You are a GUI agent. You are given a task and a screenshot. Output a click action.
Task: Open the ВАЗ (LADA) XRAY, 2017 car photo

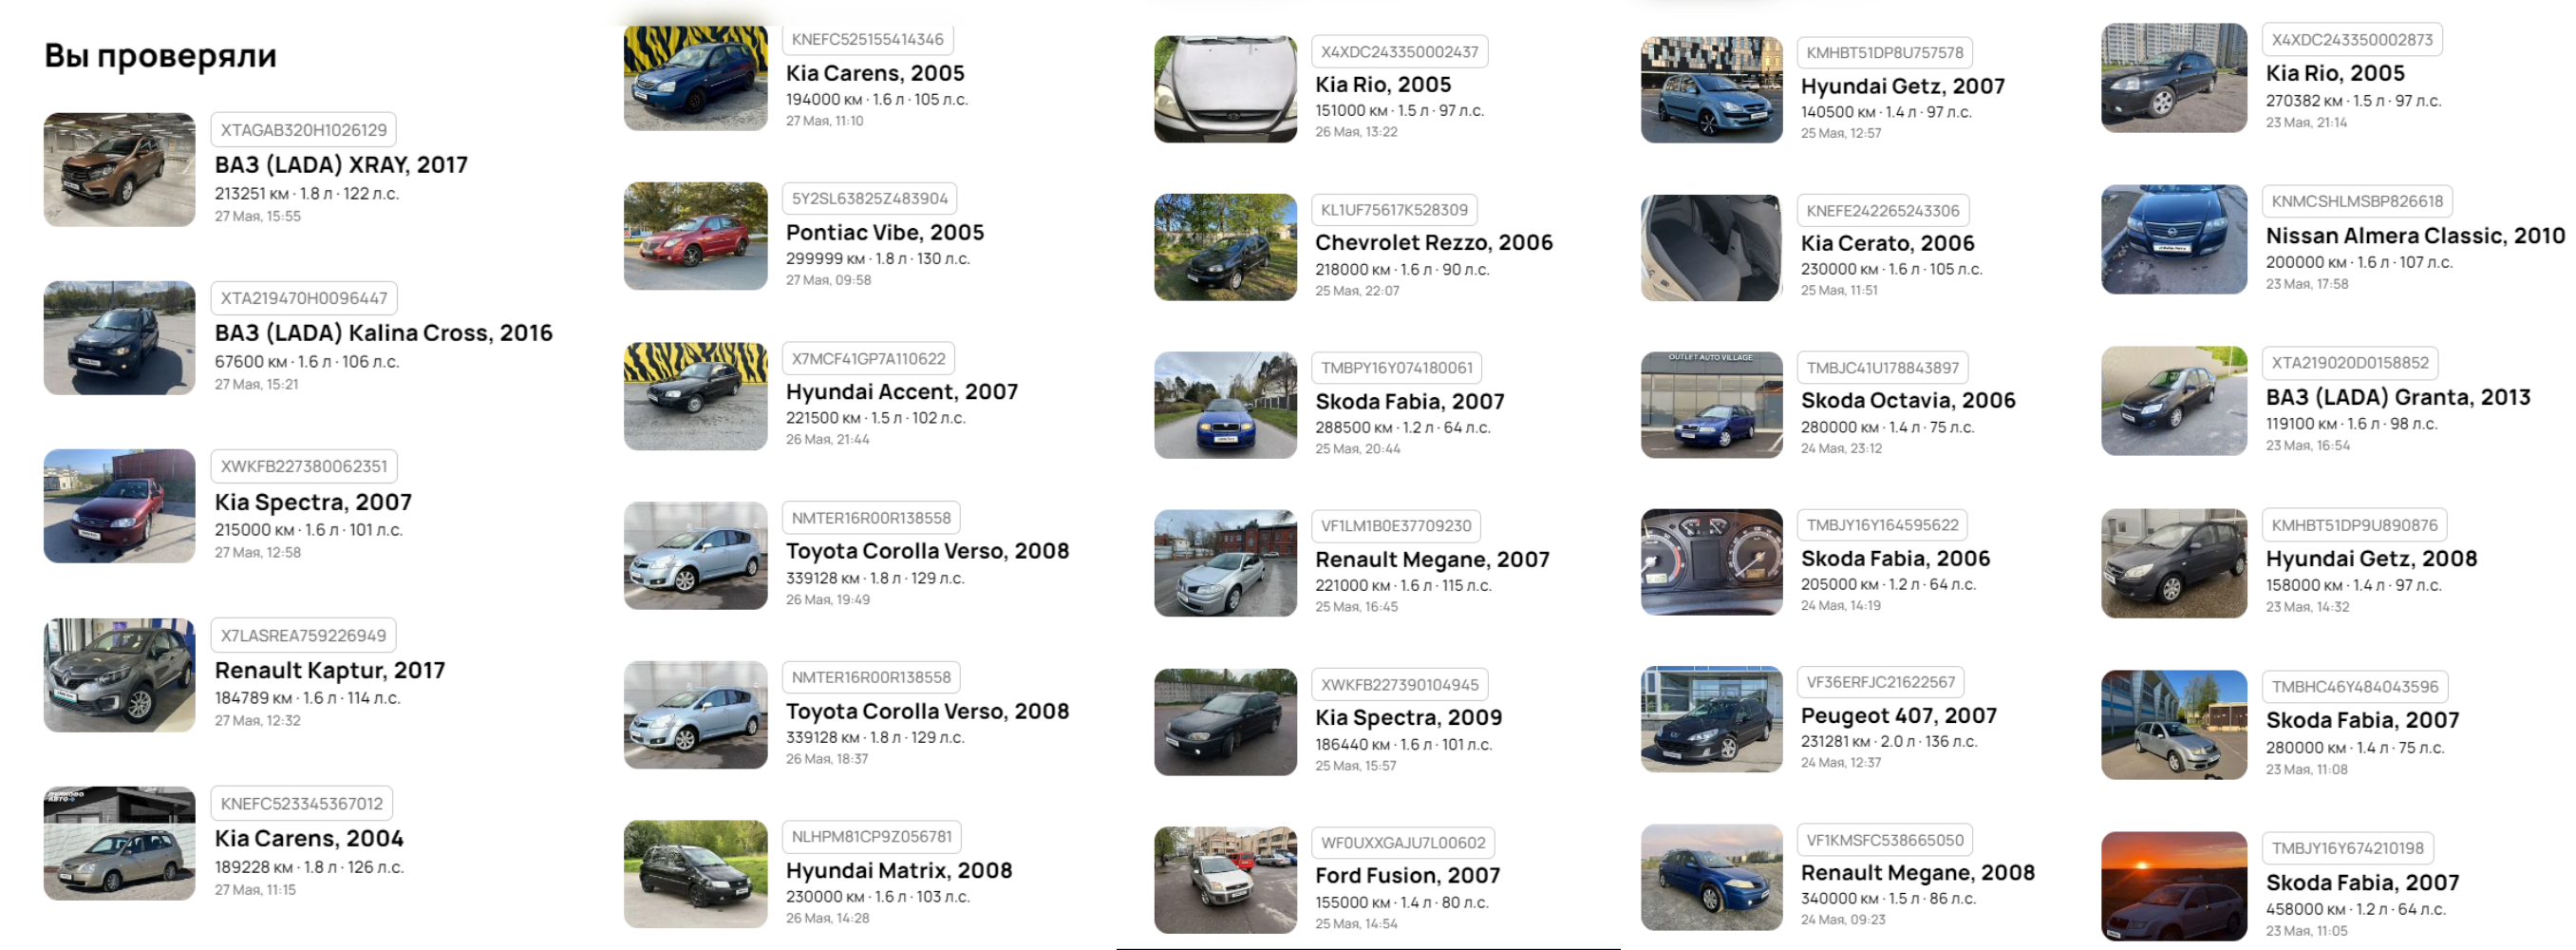119,169
